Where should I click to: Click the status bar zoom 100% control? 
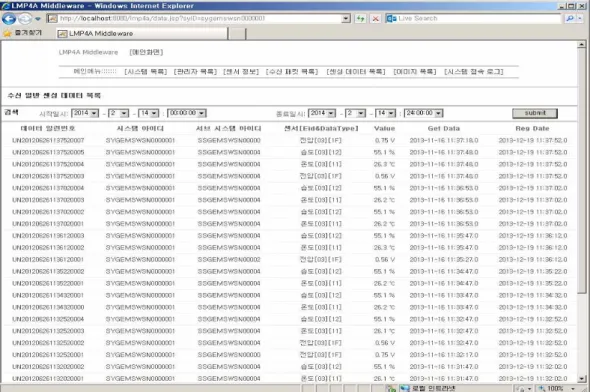click(x=552, y=388)
